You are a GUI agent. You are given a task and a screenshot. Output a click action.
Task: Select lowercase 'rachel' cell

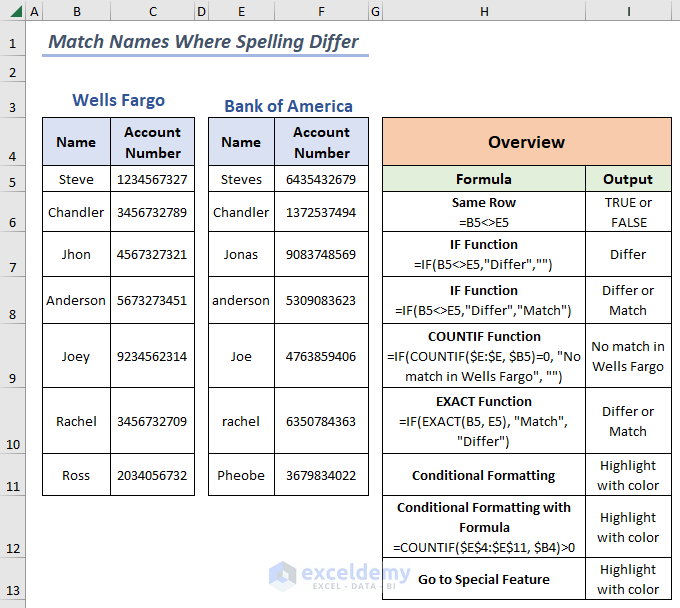(241, 421)
